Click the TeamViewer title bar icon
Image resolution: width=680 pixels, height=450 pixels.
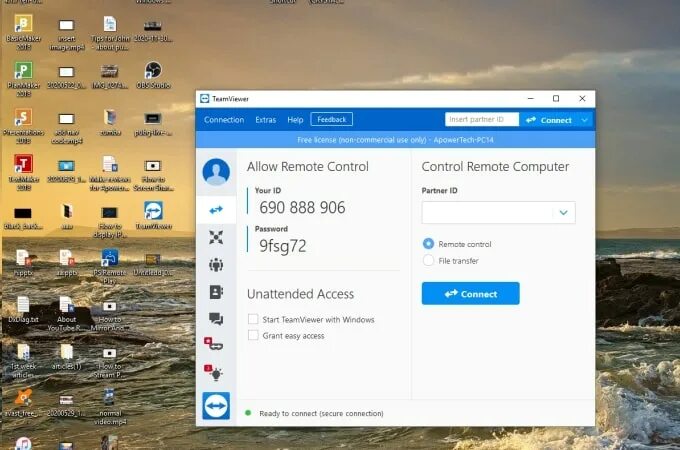pos(205,99)
